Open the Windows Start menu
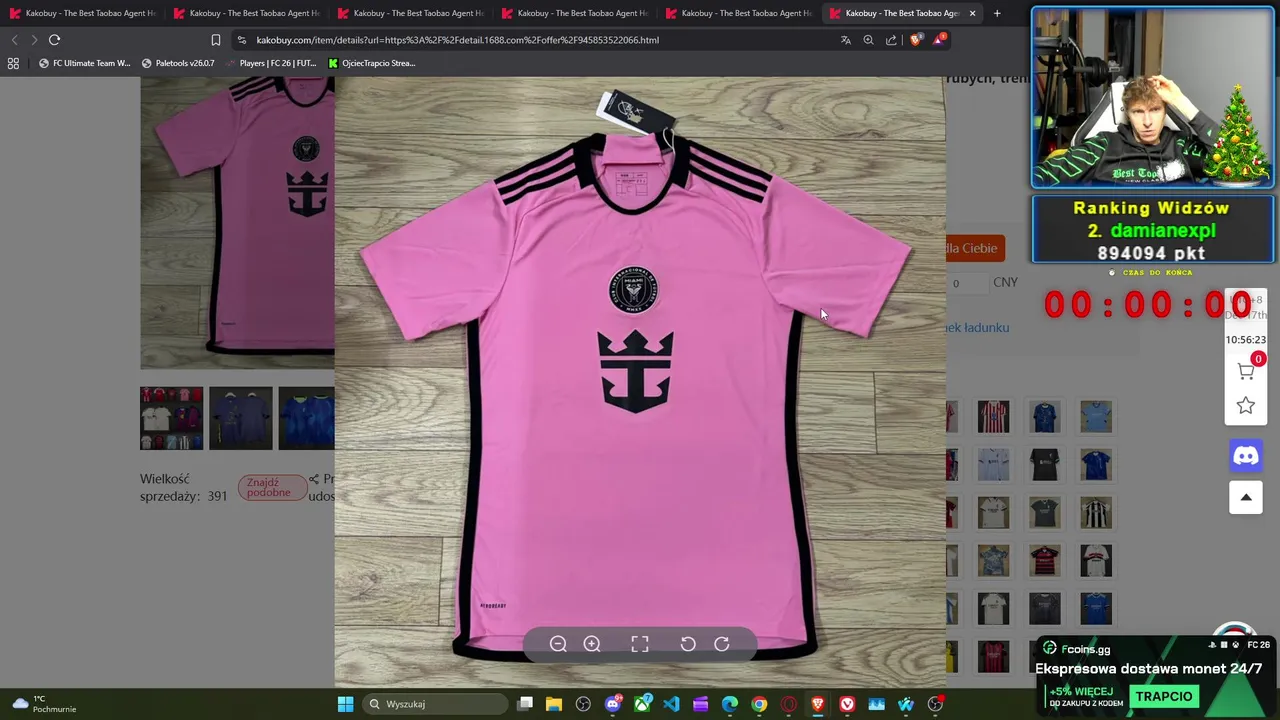1280x720 pixels. pyautogui.click(x=345, y=704)
